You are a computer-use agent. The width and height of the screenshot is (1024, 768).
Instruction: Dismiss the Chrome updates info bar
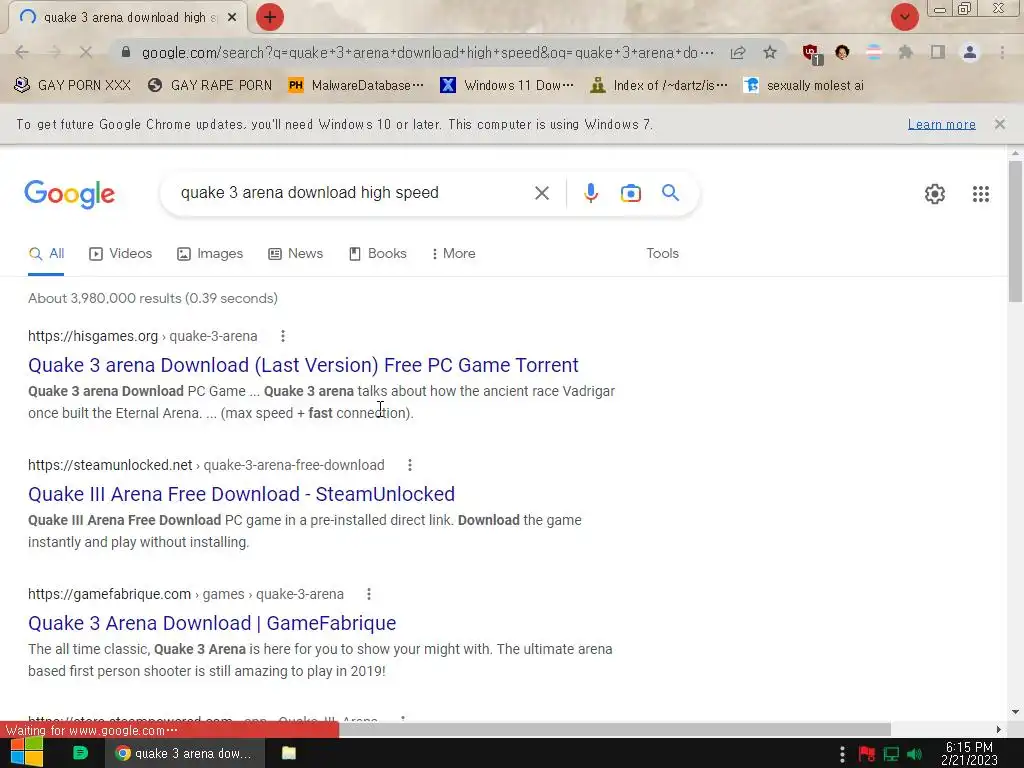(999, 124)
